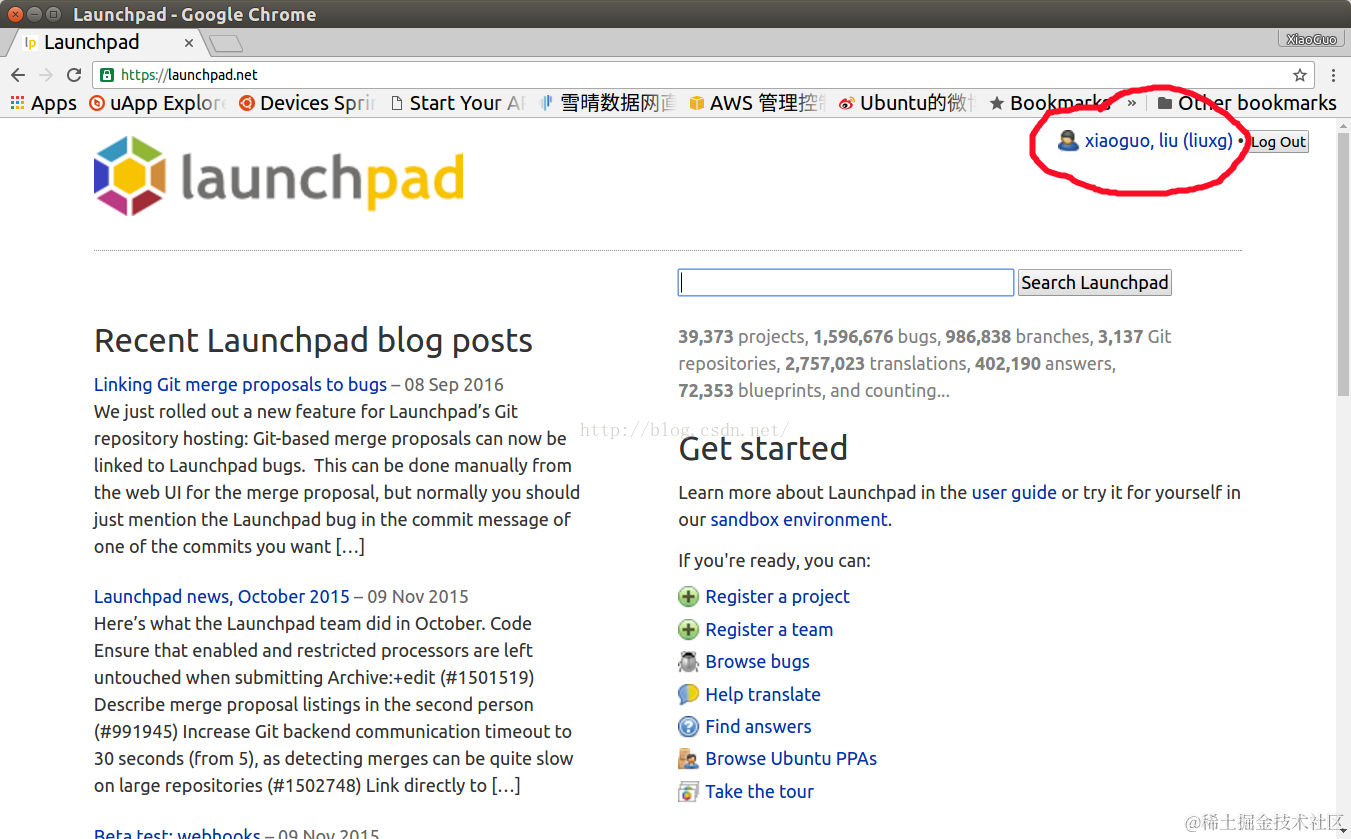
Task: Click the Browse Ubuntu PPAs link
Action: 791,759
